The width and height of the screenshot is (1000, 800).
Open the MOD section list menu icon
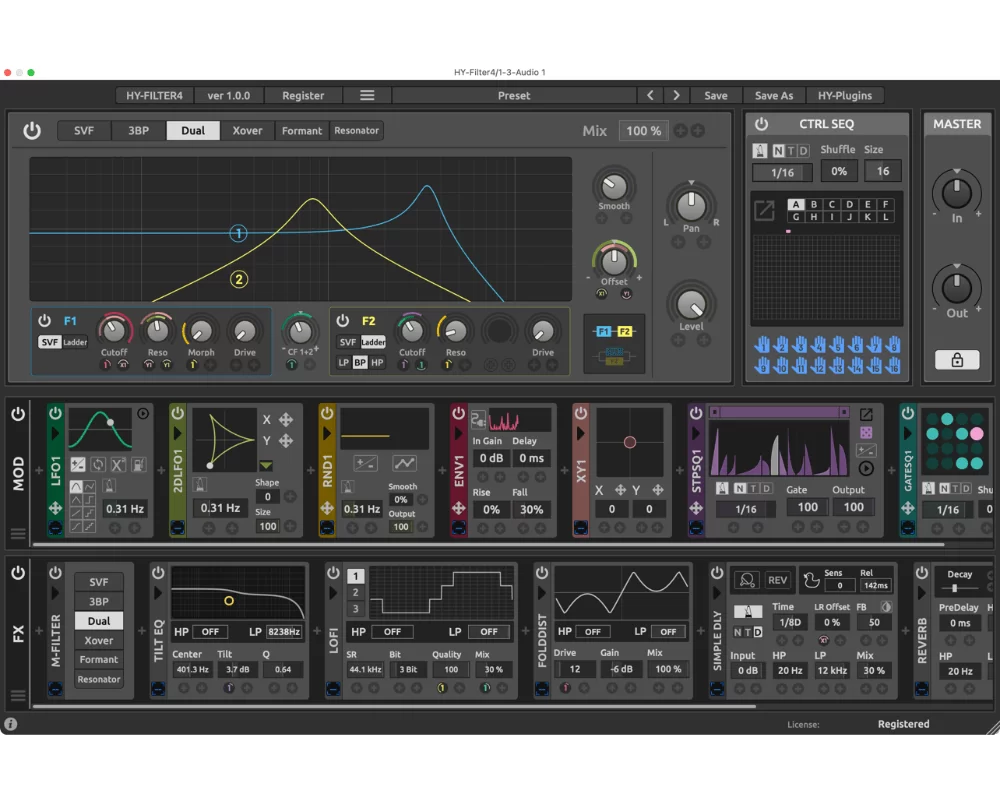[18, 533]
